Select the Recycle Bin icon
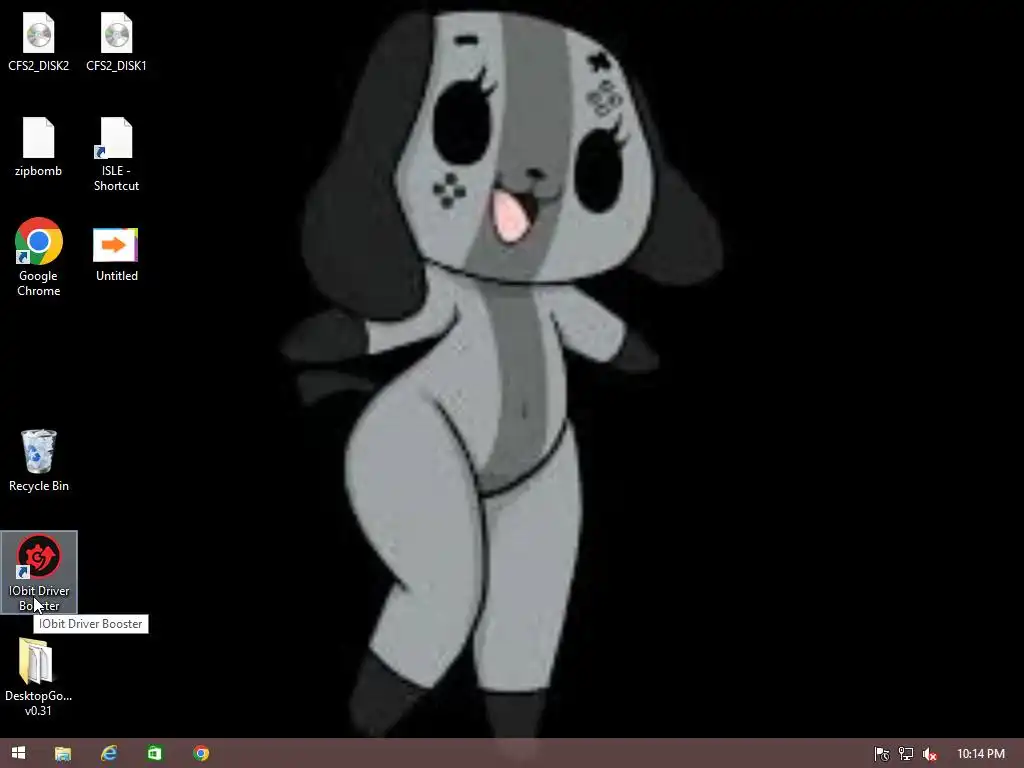 (39, 451)
